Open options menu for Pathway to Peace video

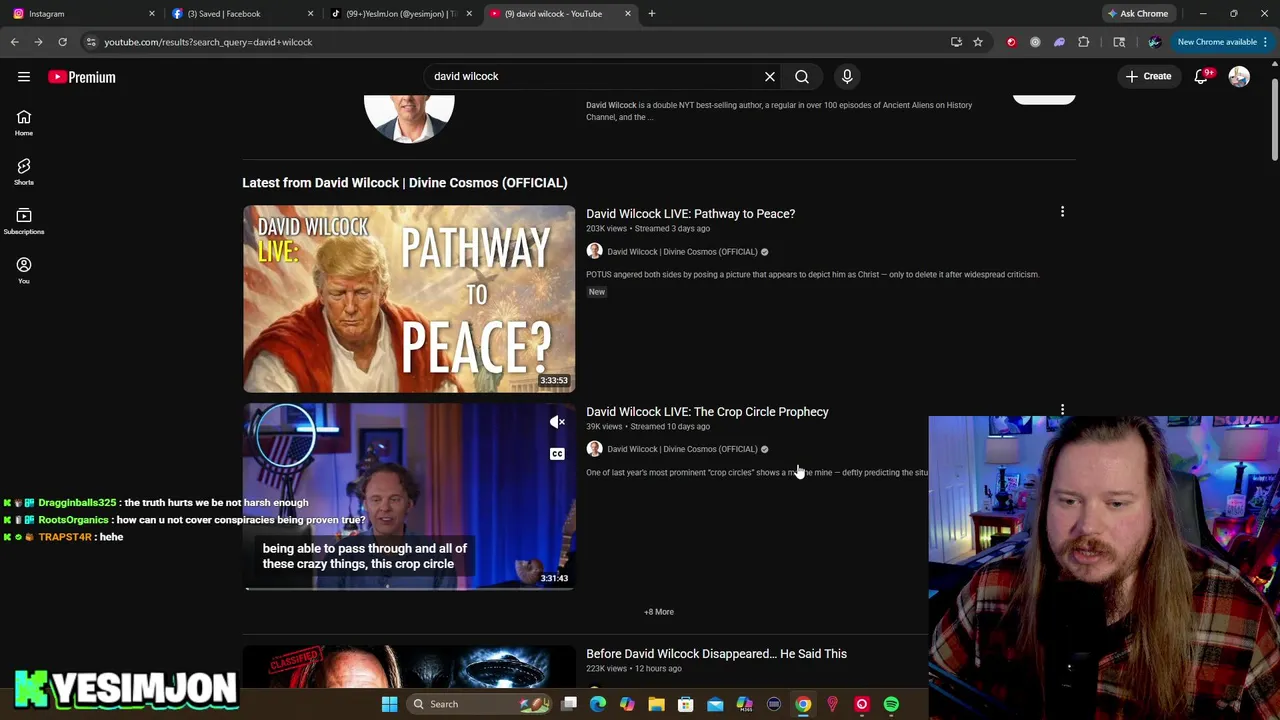point(1062,212)
